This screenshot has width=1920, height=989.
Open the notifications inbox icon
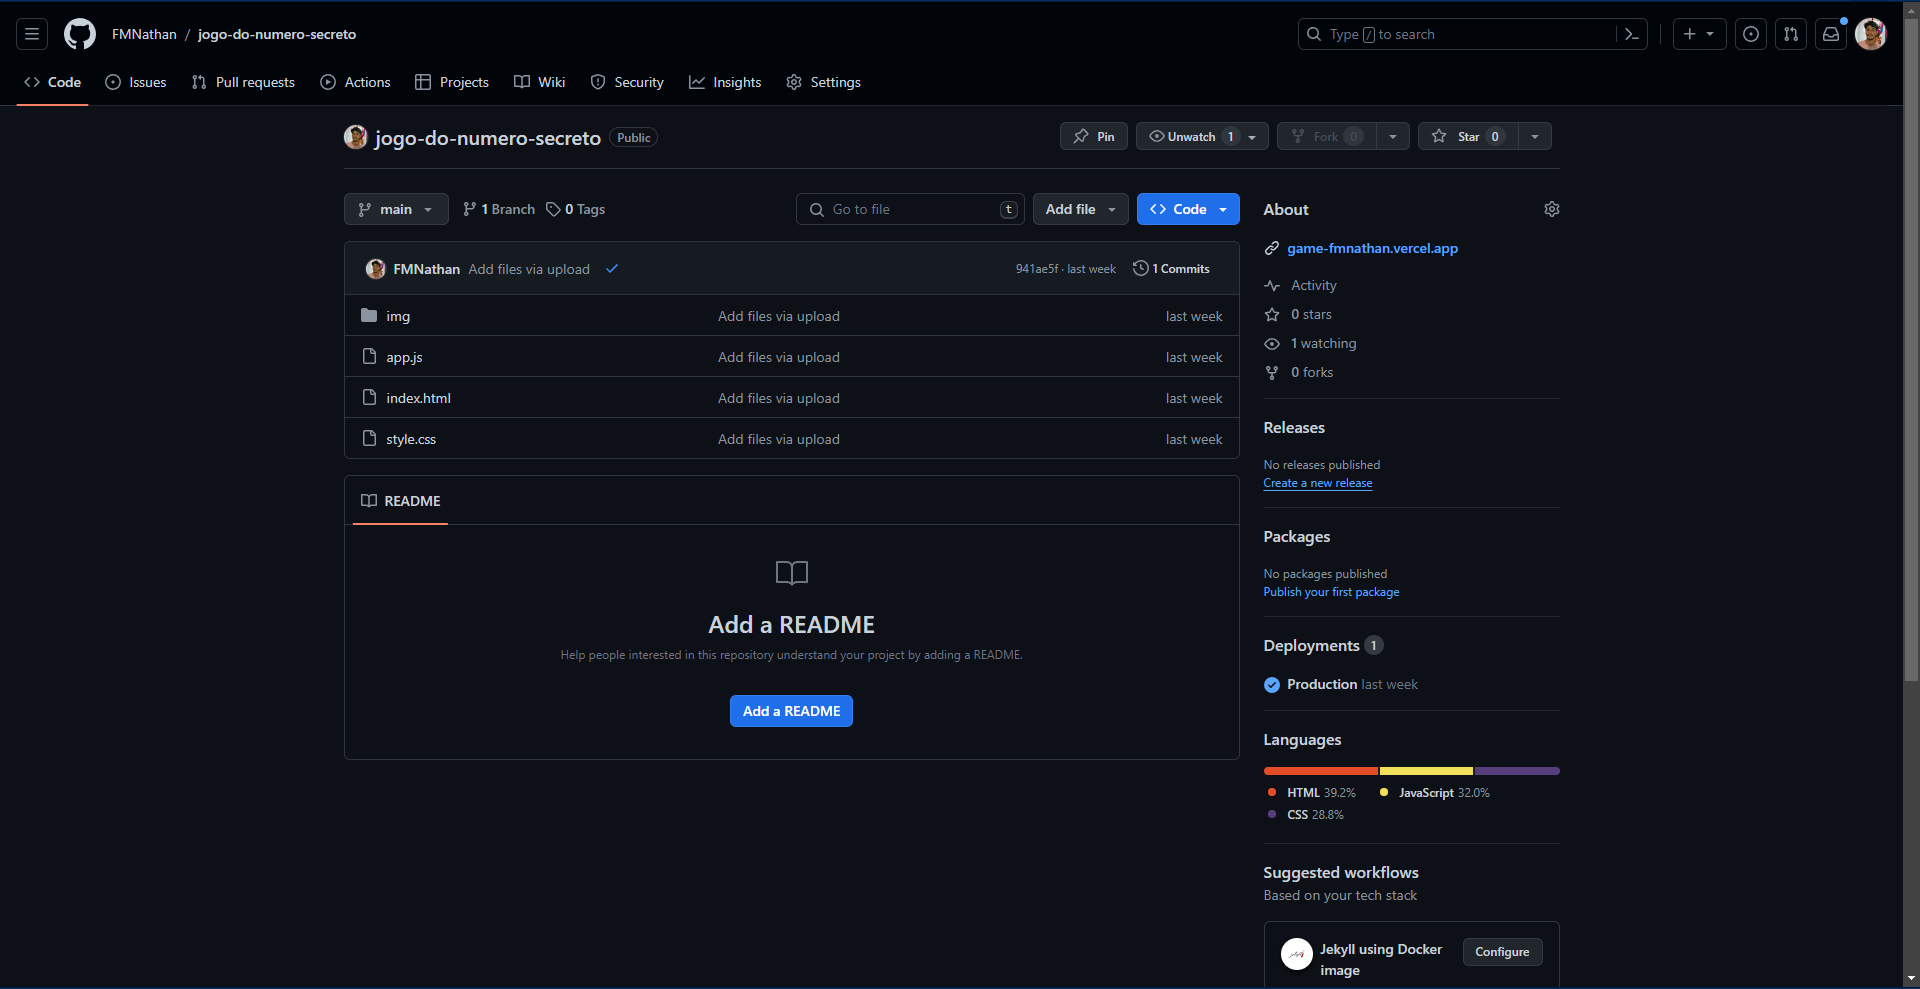(1831, 34)
